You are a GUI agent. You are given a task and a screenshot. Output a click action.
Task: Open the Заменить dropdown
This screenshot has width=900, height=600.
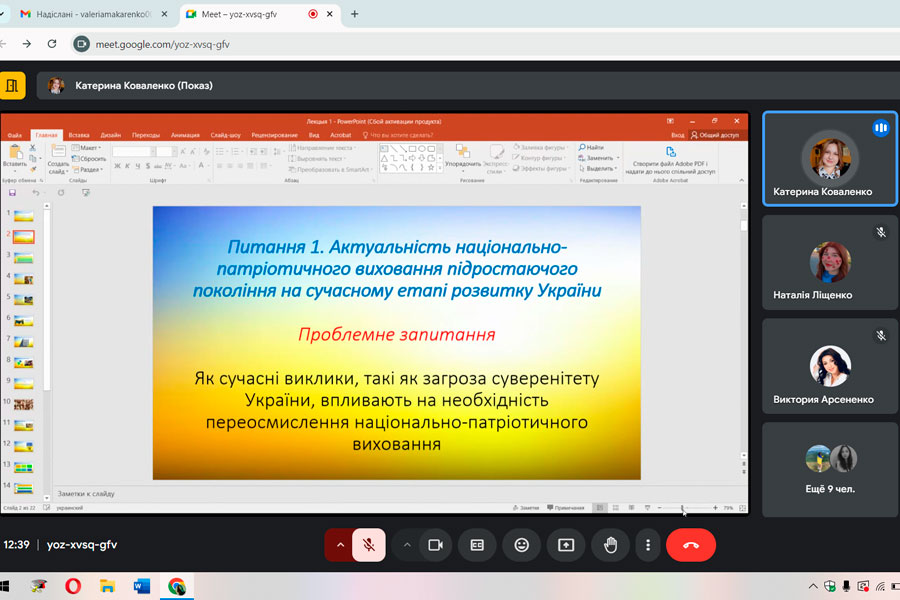click(599, 158)
